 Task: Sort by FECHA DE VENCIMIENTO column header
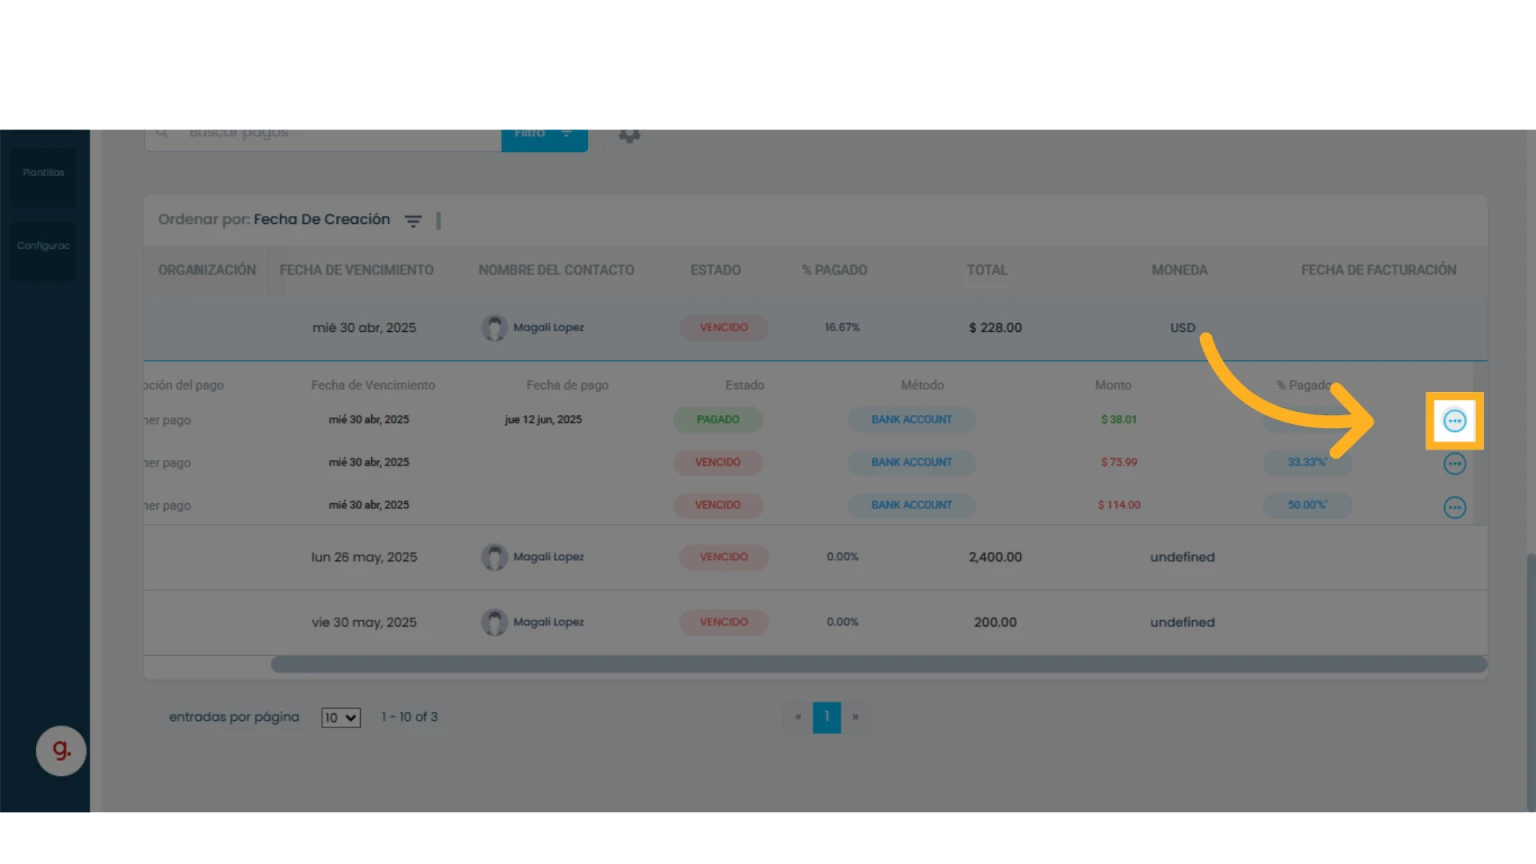pos(357,270)
